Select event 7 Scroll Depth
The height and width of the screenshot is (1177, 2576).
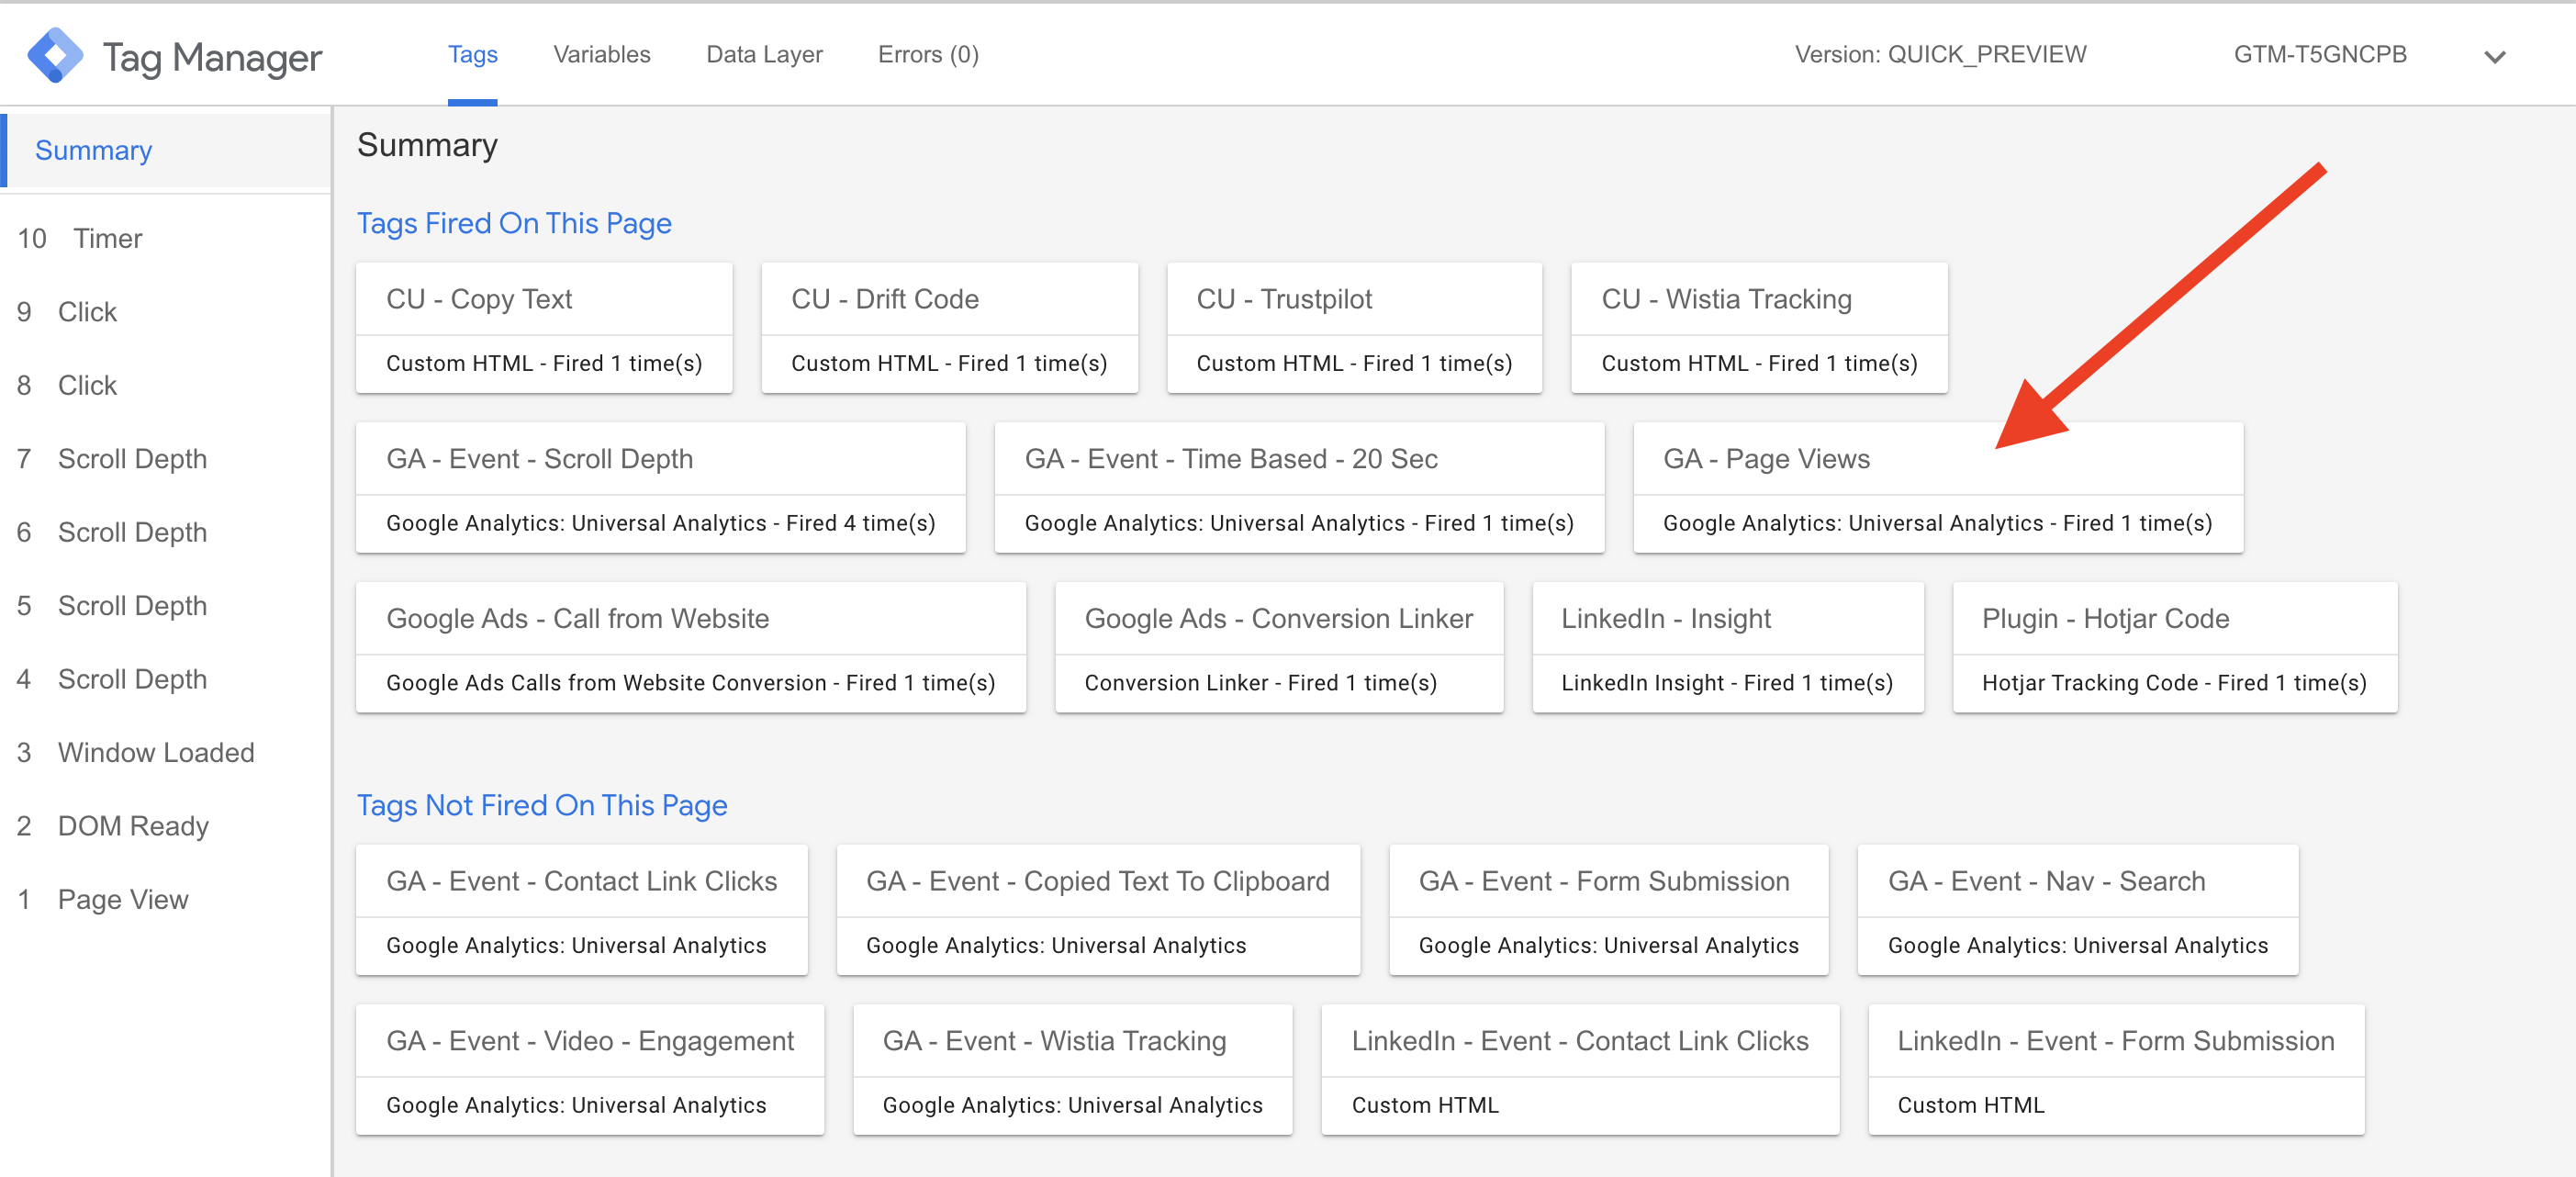click(x=165, y=459)
